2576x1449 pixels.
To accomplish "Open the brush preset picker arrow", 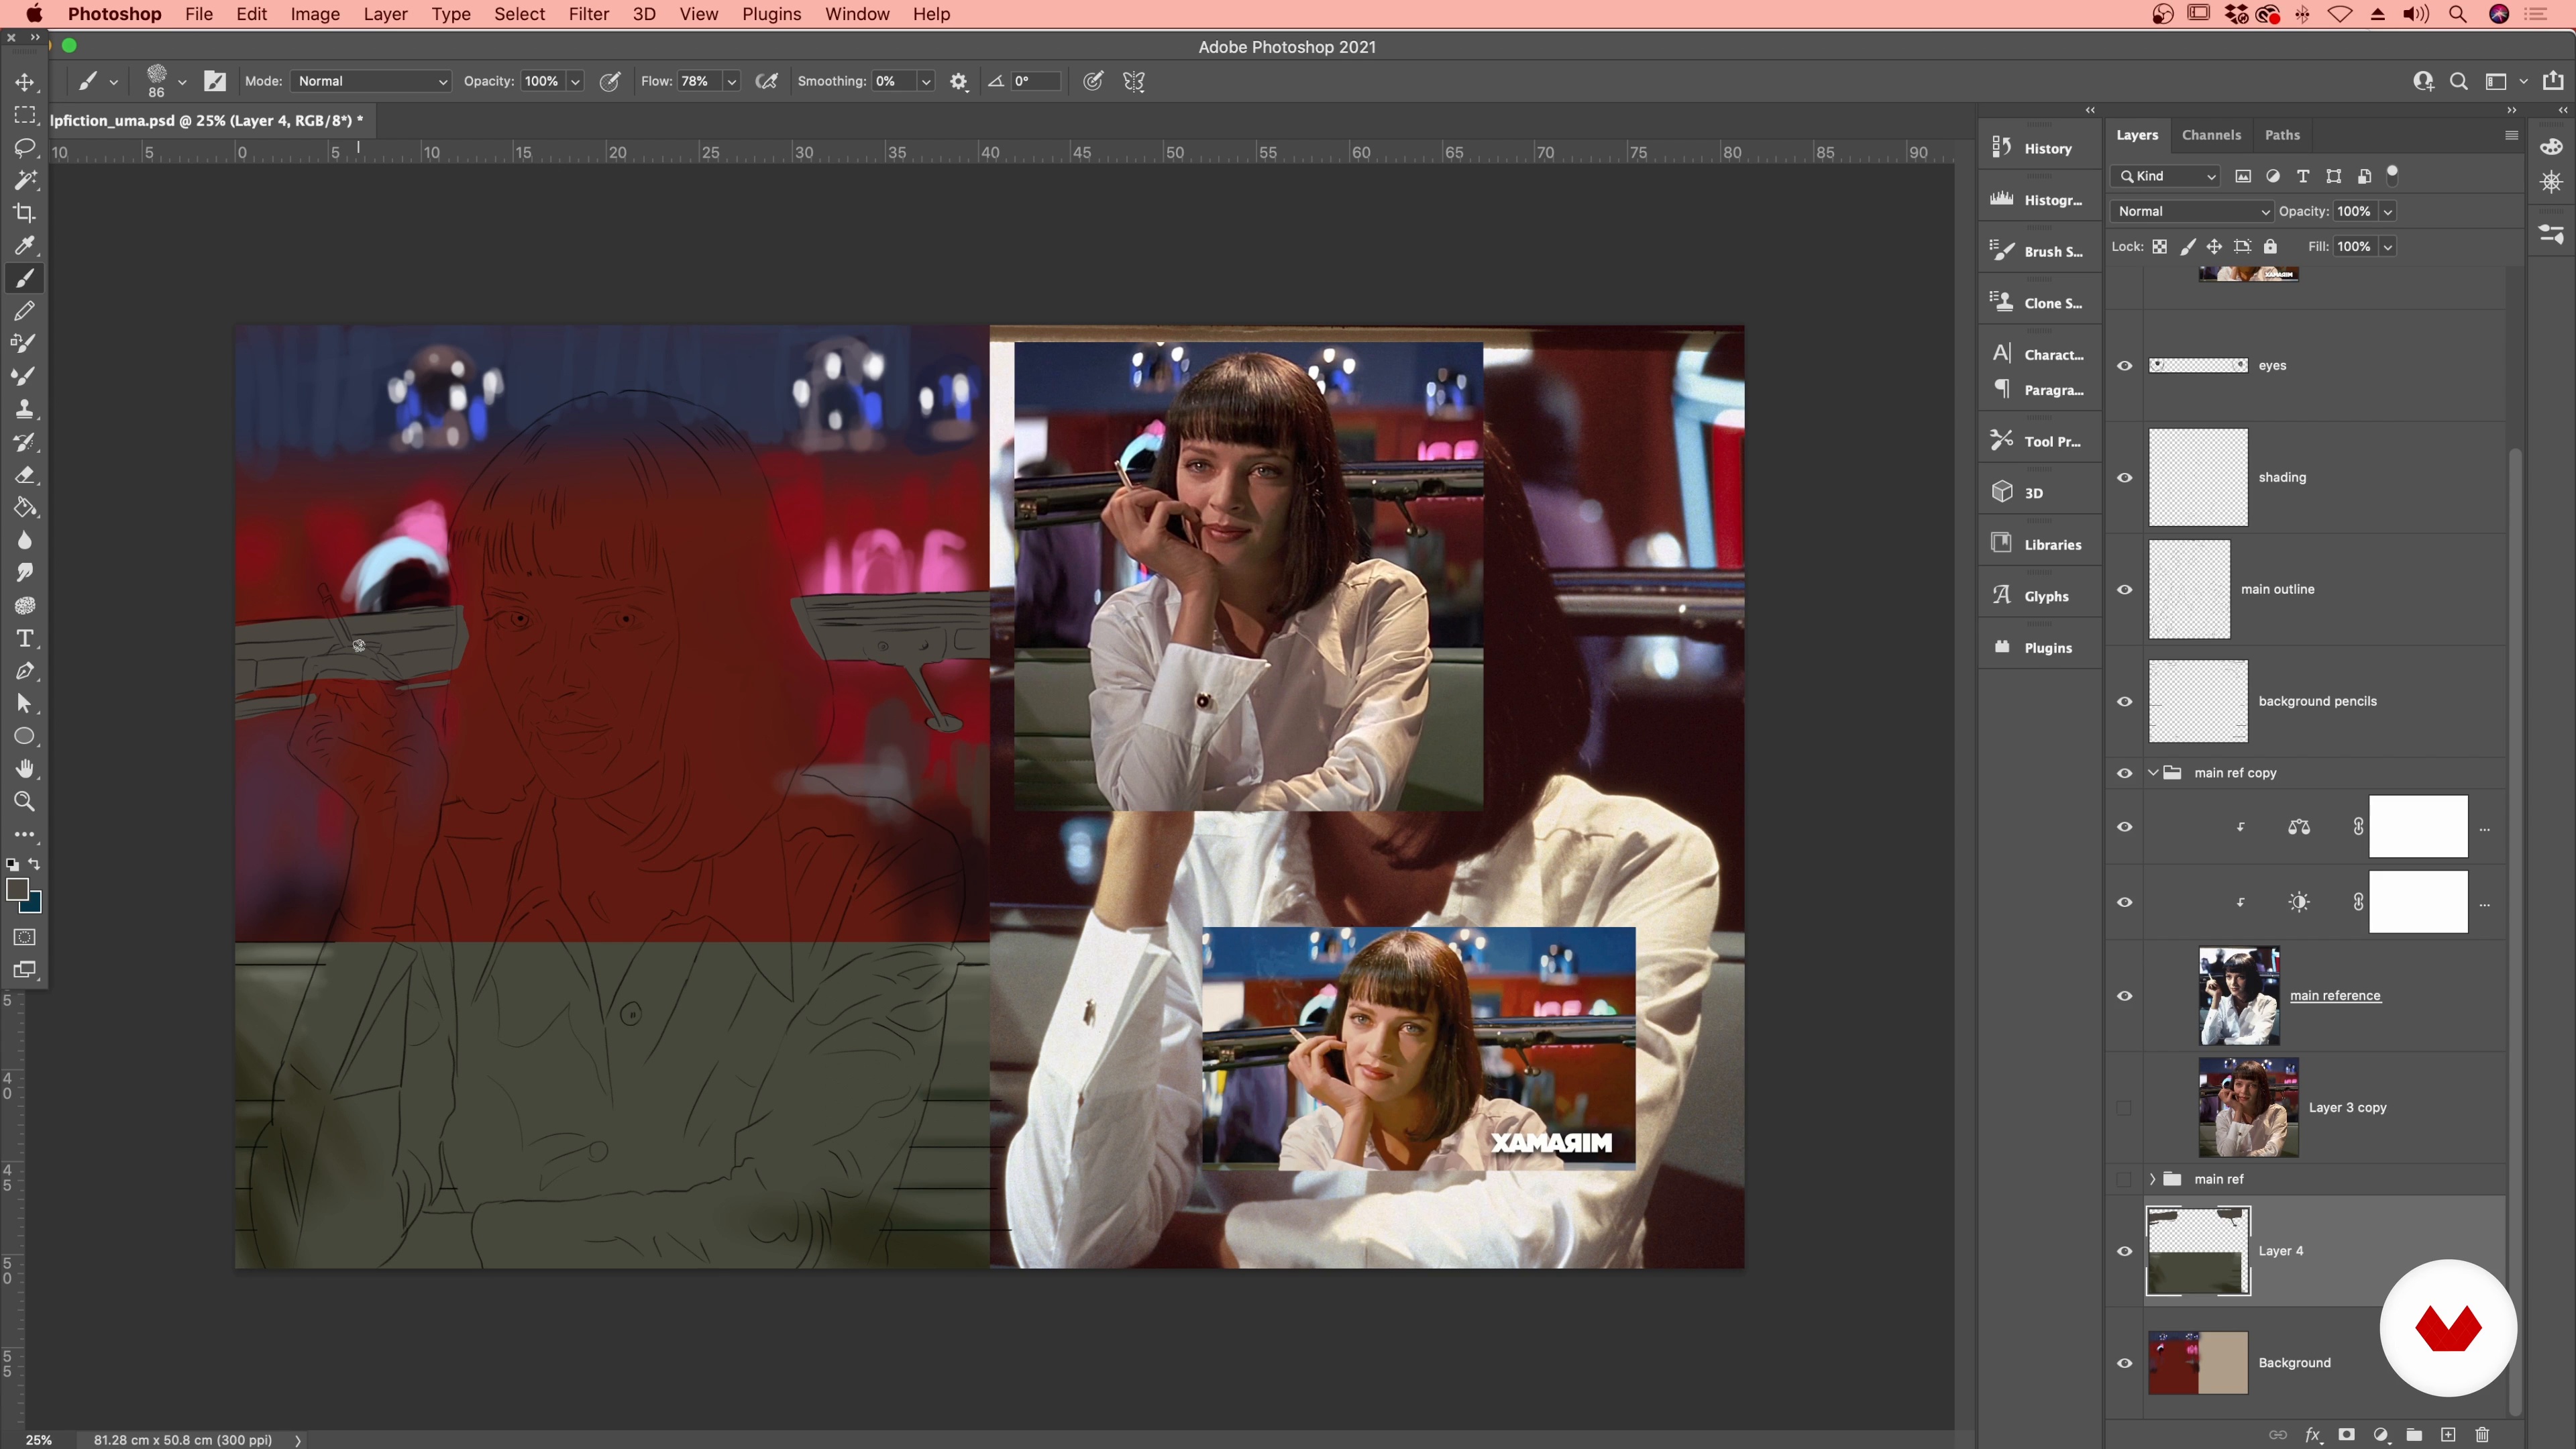I will coord(182,82).
